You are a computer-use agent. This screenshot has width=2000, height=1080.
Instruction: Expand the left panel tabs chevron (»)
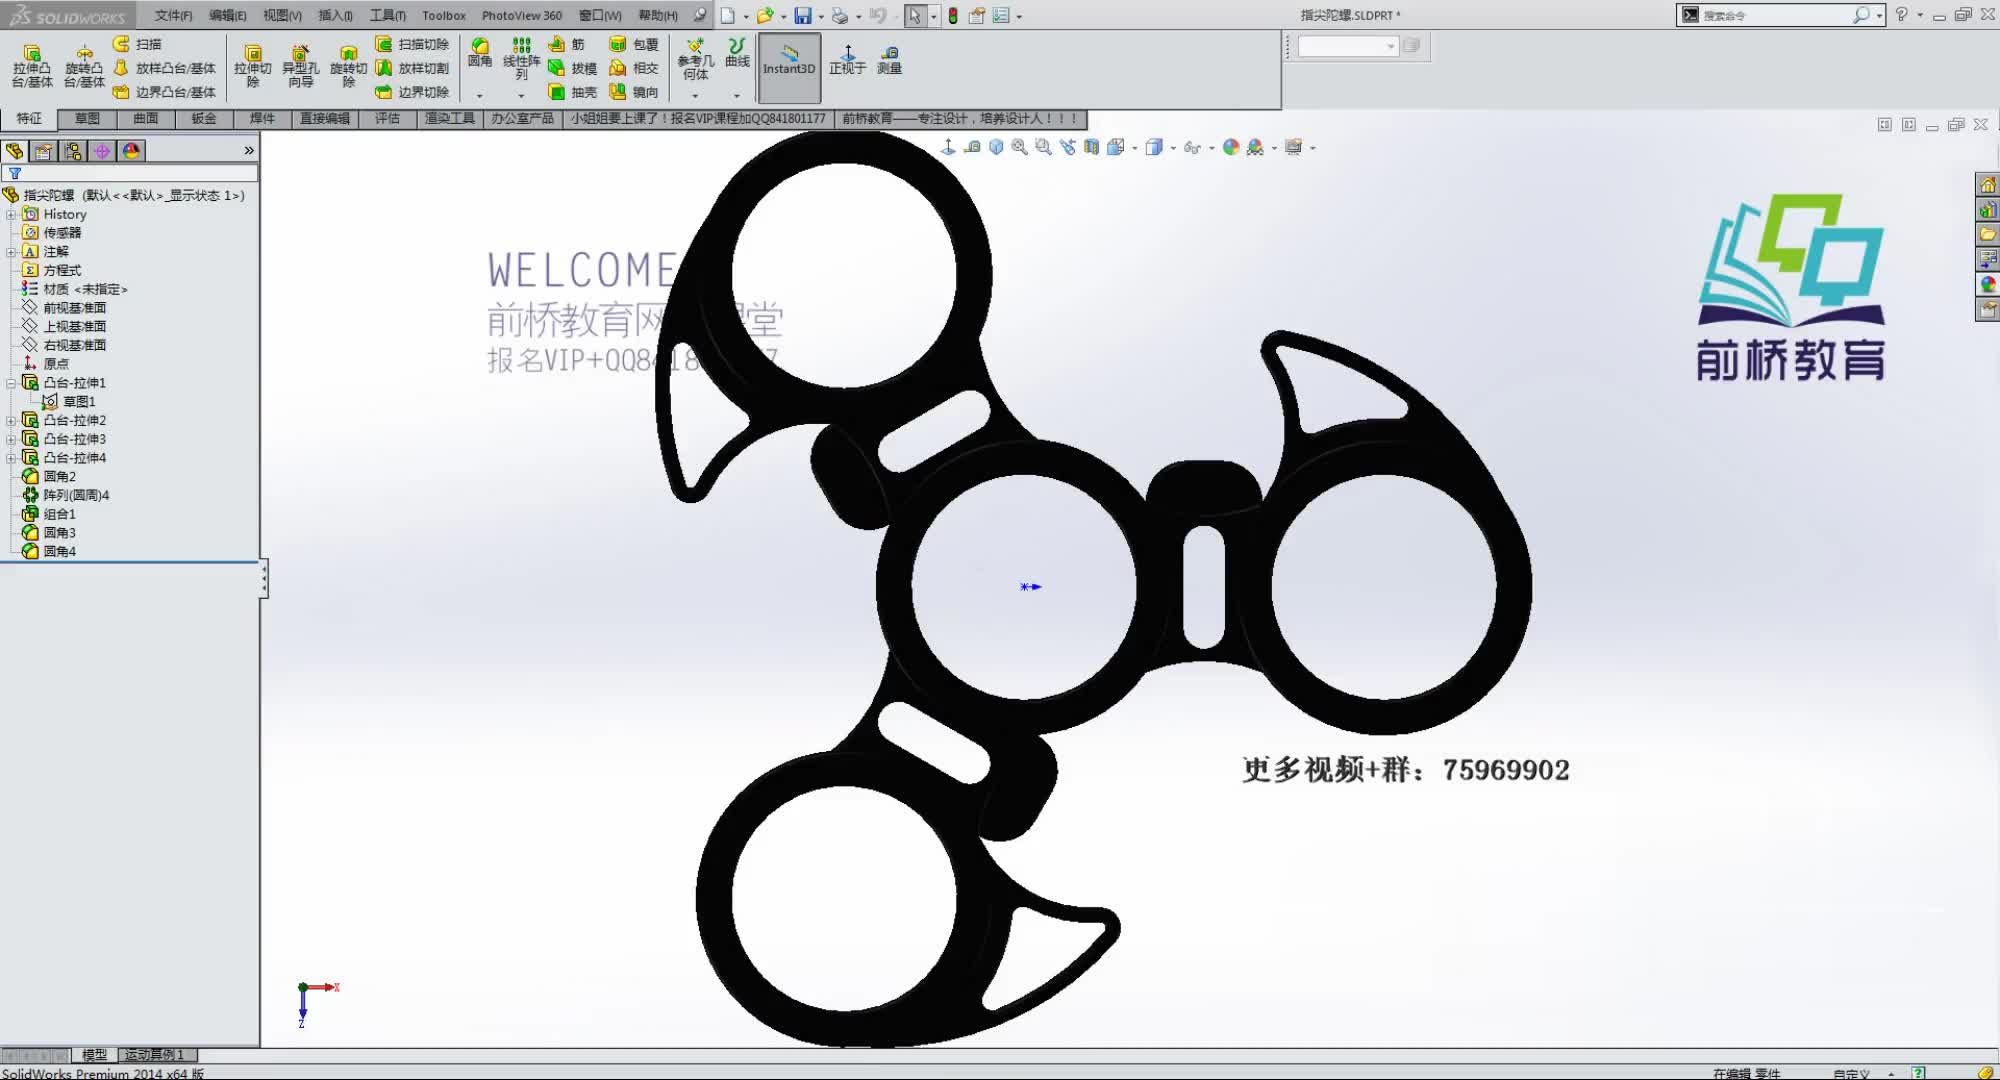coord(249,151)
